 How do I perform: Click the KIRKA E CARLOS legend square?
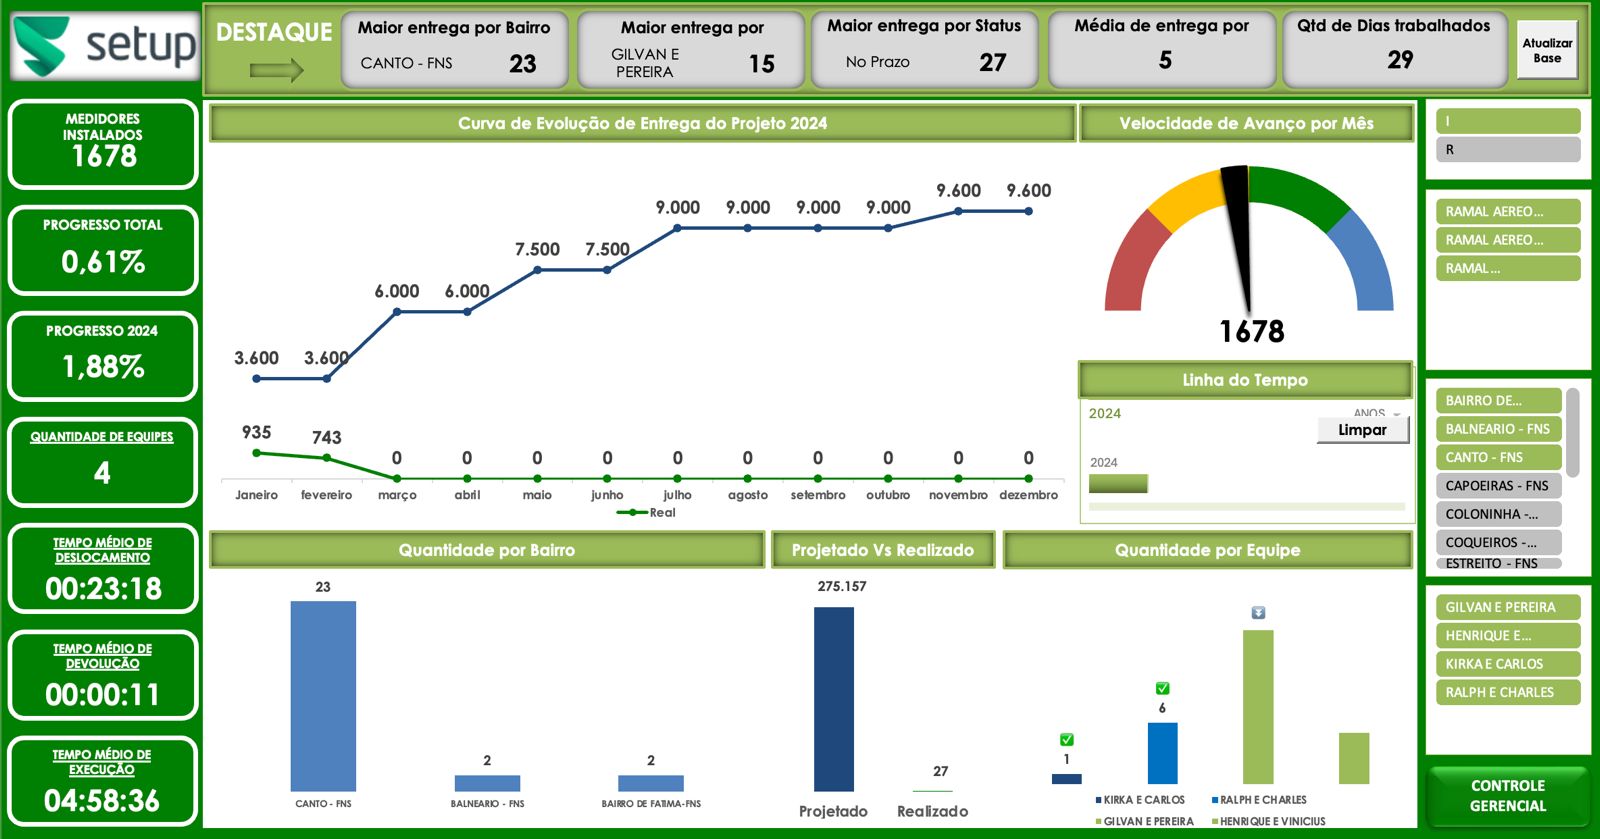[x=1099, y=800]
